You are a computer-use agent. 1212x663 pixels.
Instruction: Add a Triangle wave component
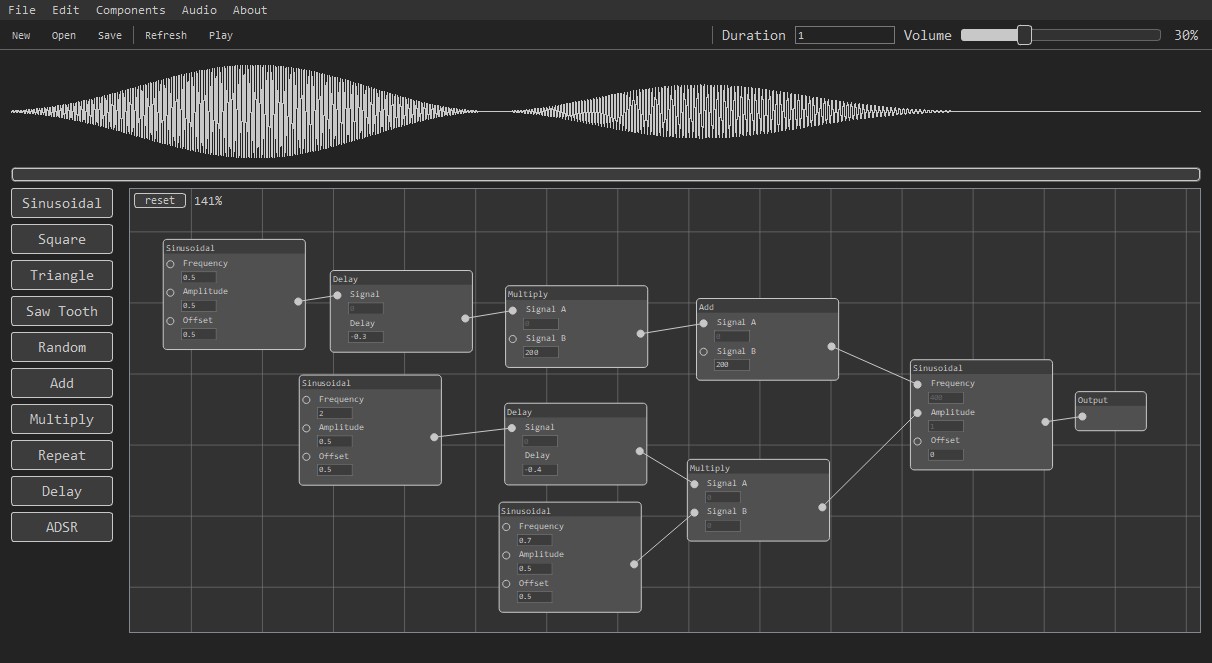tap(61, 275)
